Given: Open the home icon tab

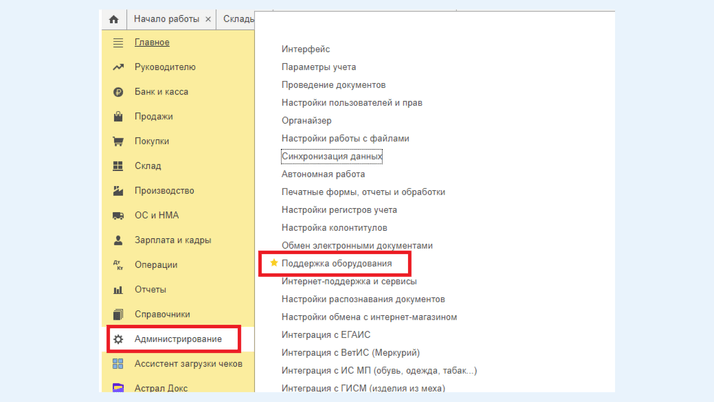Looking at the screenshot, I should (114, 19).
